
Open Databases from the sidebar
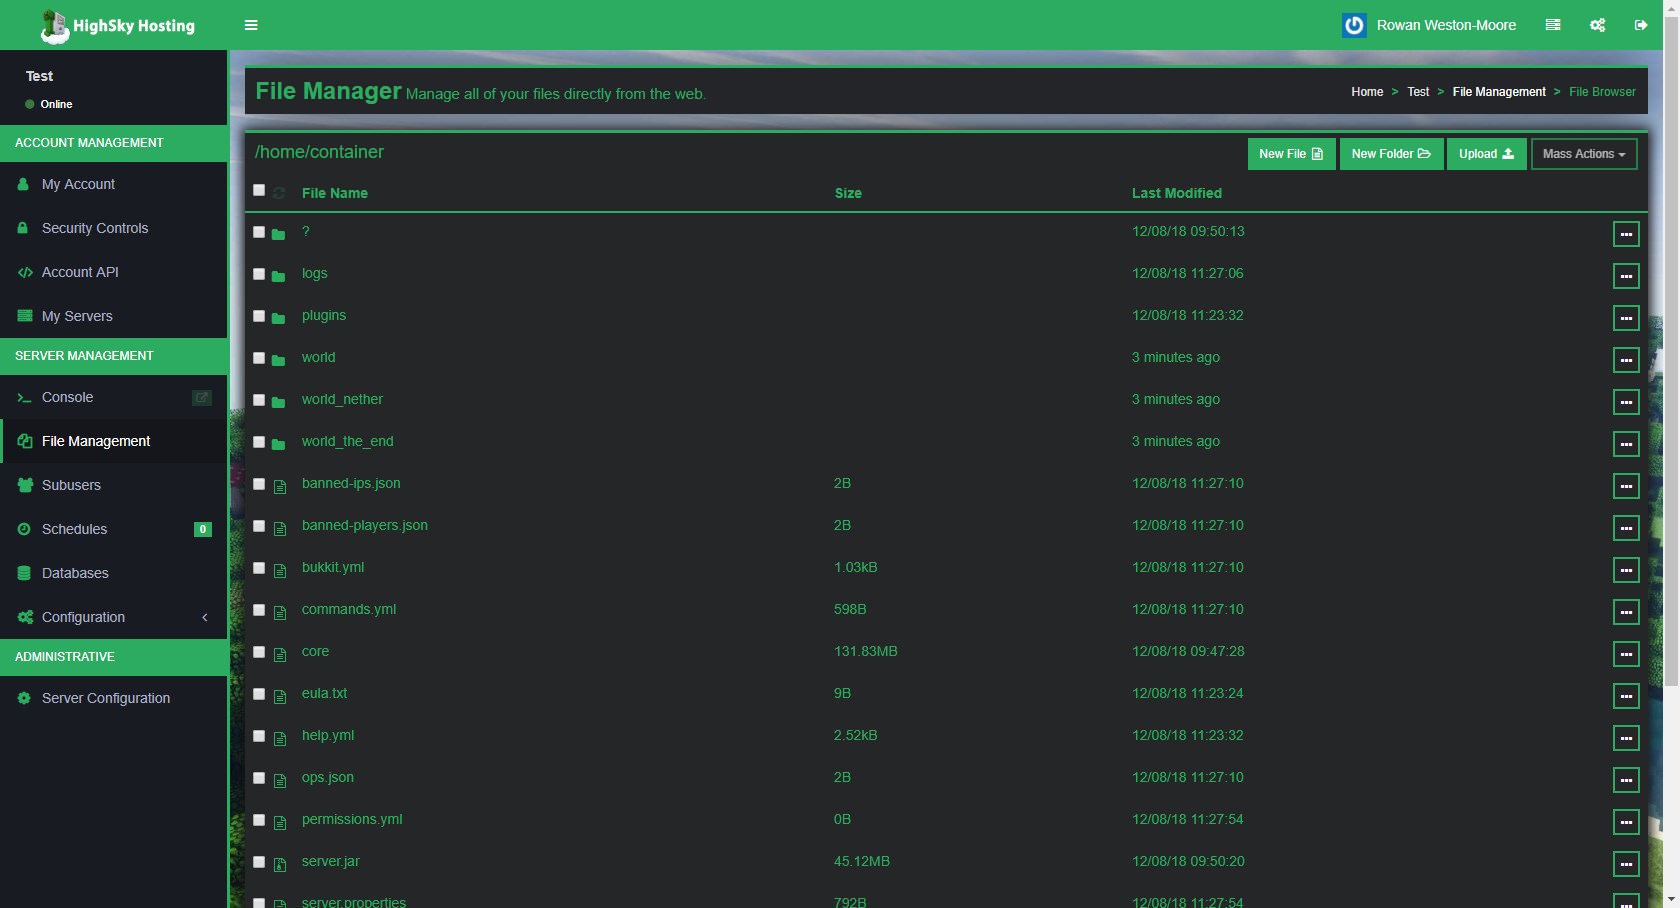(x=75, y=573)
